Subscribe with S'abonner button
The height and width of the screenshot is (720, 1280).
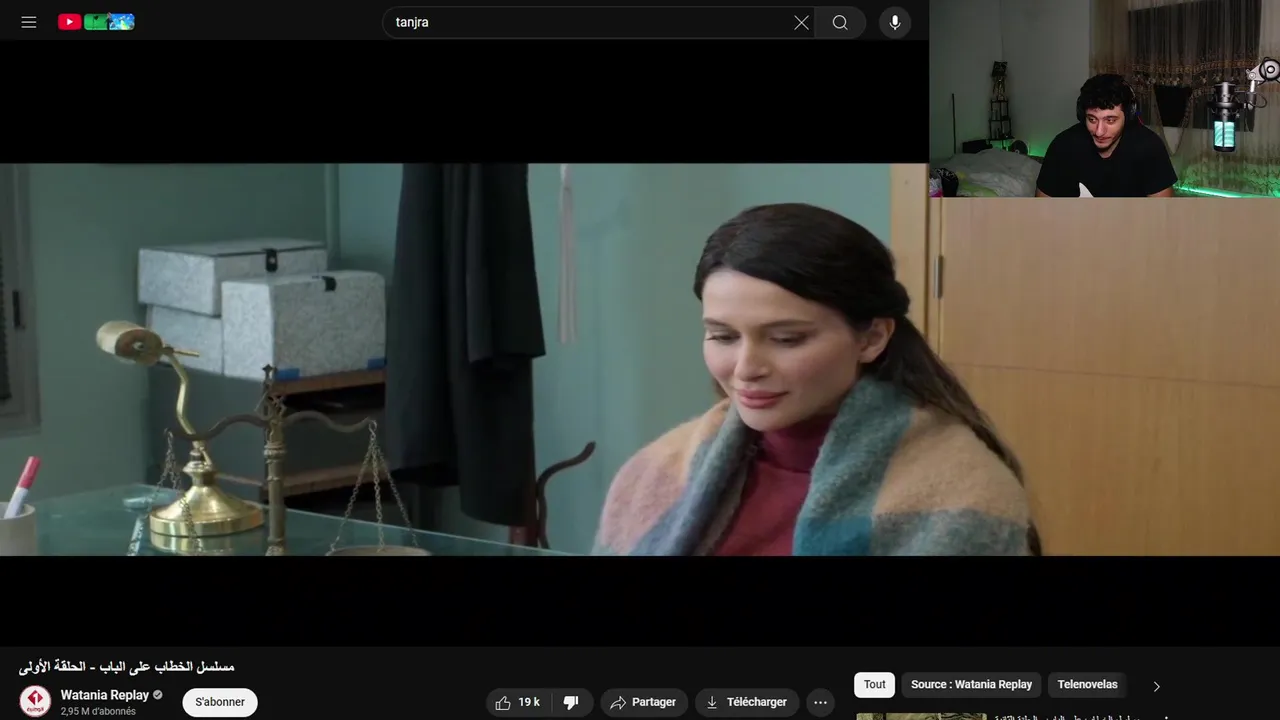[220, 702]
